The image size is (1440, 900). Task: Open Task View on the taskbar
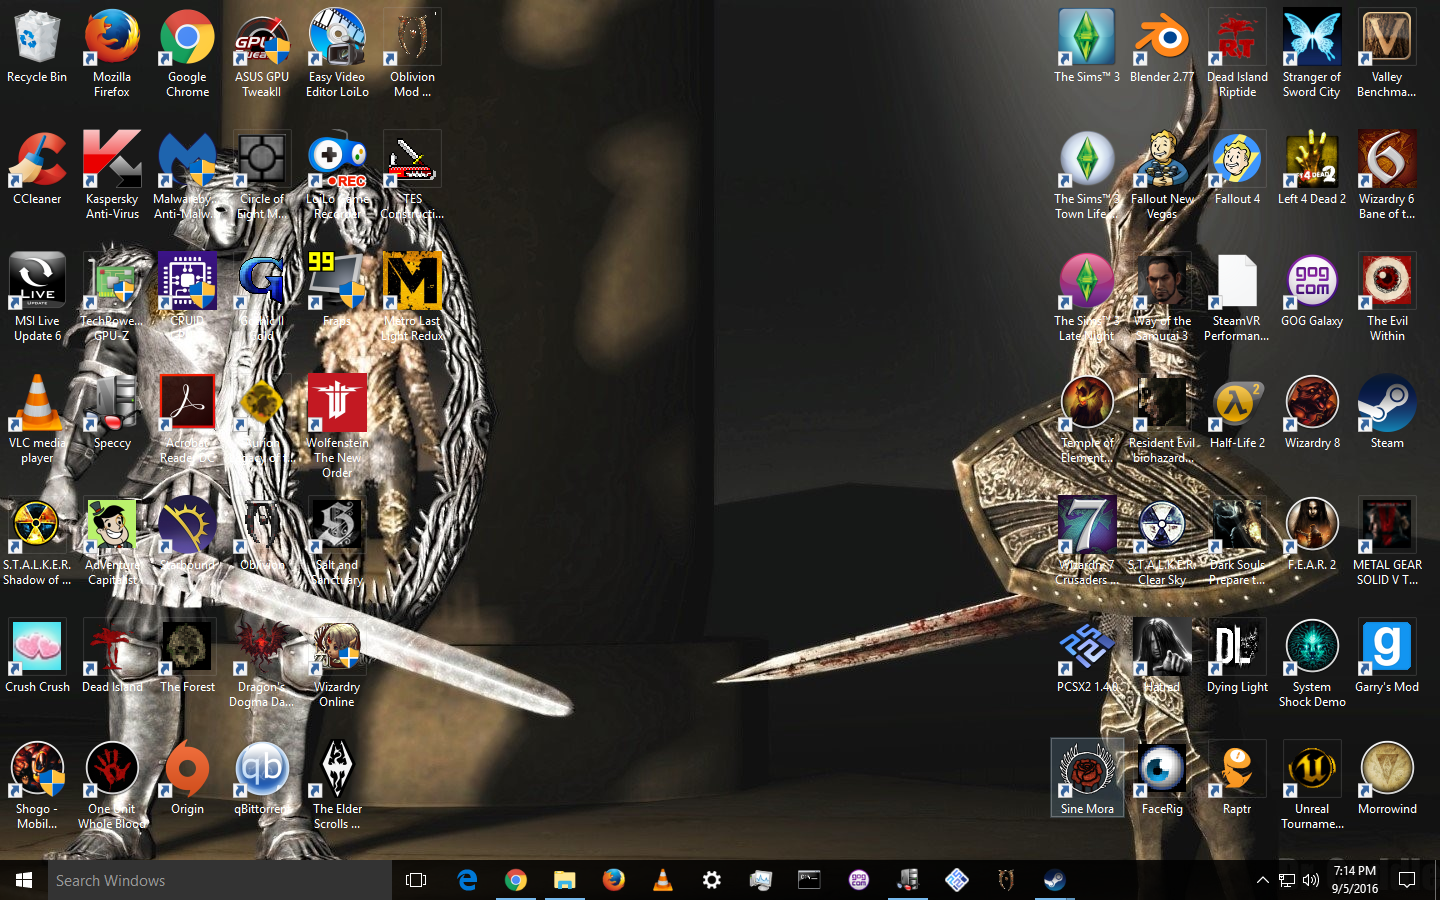pos(416,880)
